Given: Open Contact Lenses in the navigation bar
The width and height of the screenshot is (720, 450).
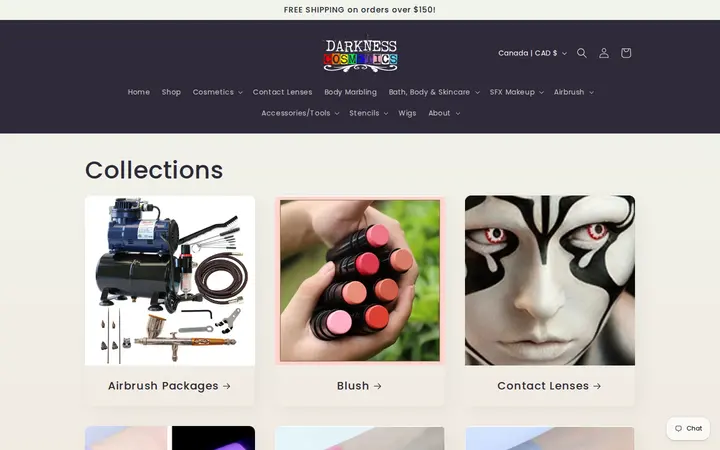Looking at the screenshot, I should tap(282, 92).
